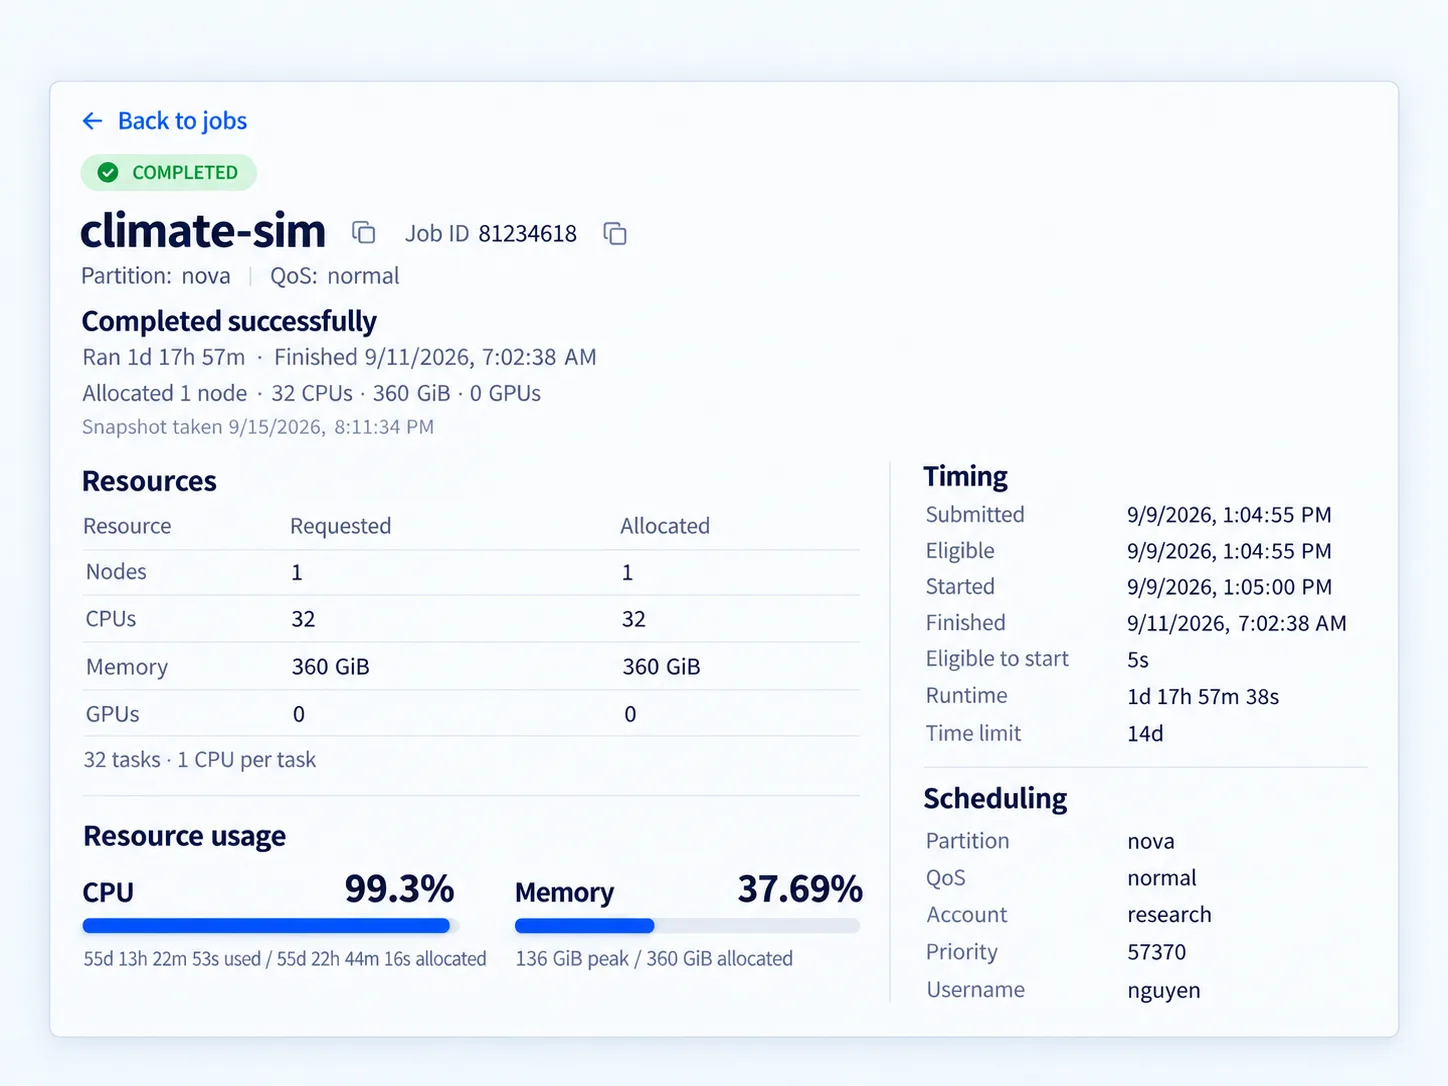This screenshot has height=1086, width=1448.
Task: Select the climate-sim job title
Action: (x=203, y=231)
